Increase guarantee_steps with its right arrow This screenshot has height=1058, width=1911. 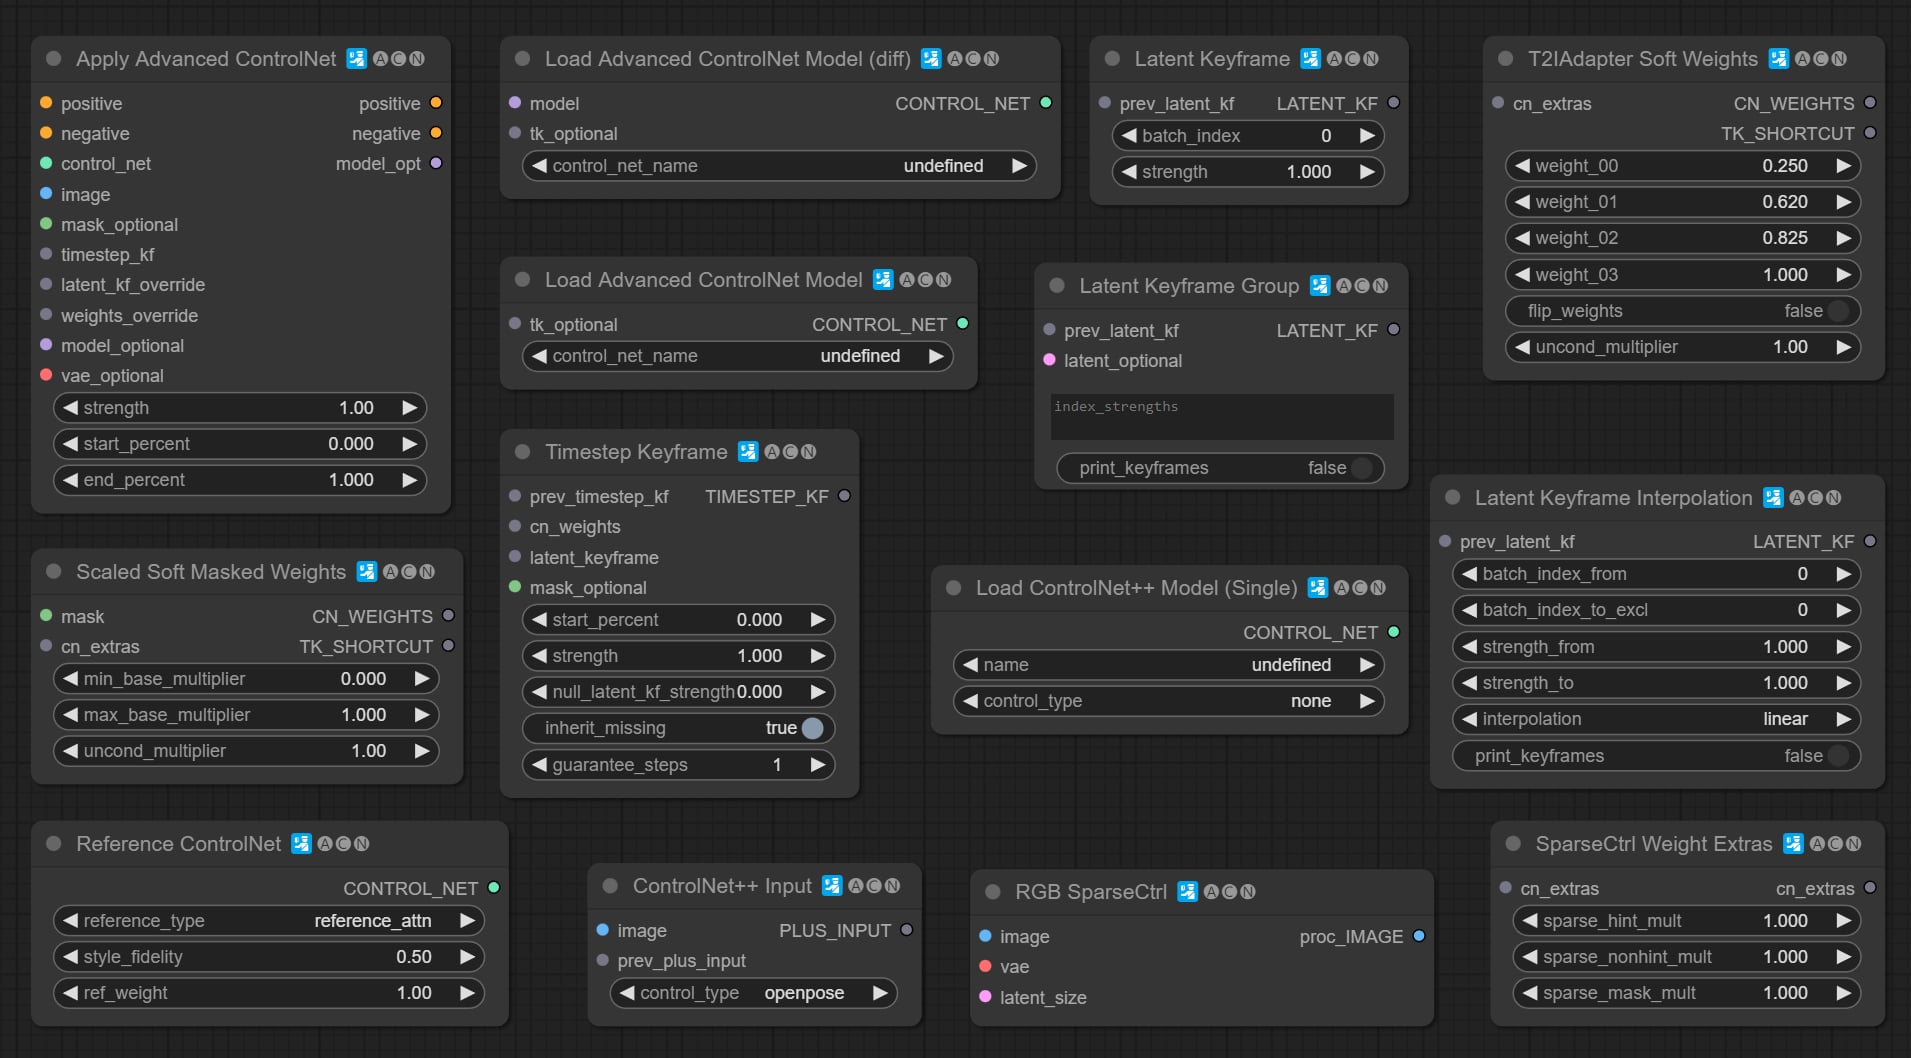817,765
